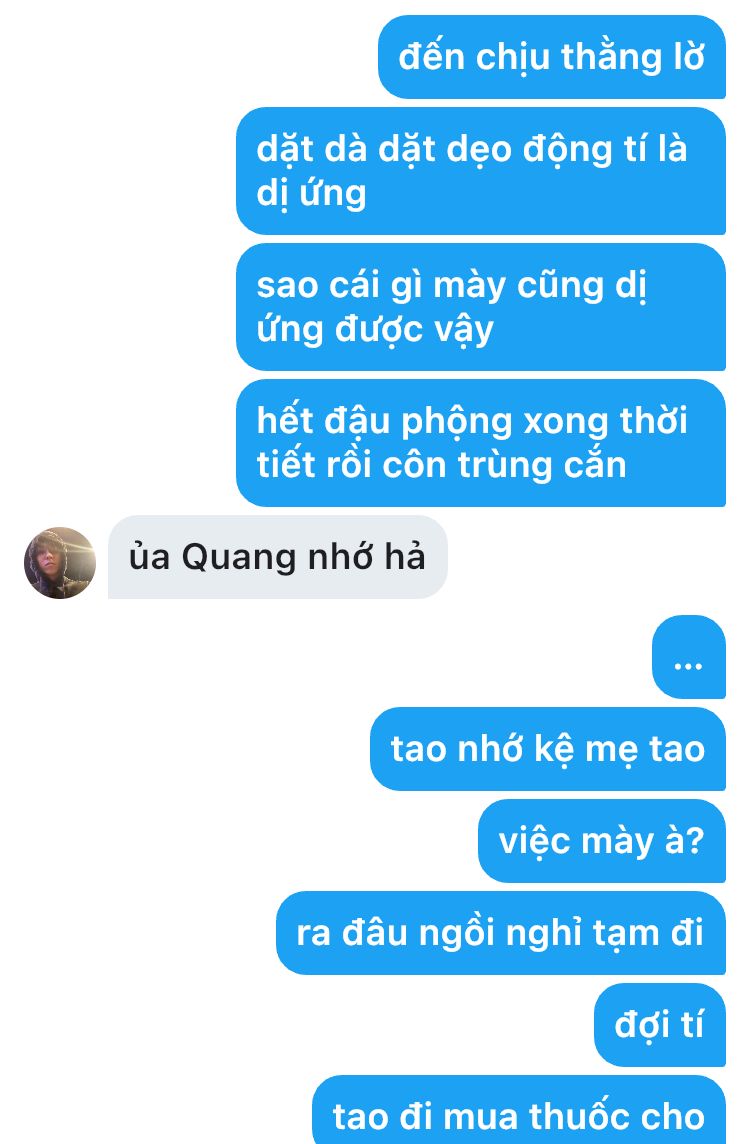Select the 'sao cái gì mày cũng dị ứng' message
Viewport: 750px width, 1144px height.
481,306
